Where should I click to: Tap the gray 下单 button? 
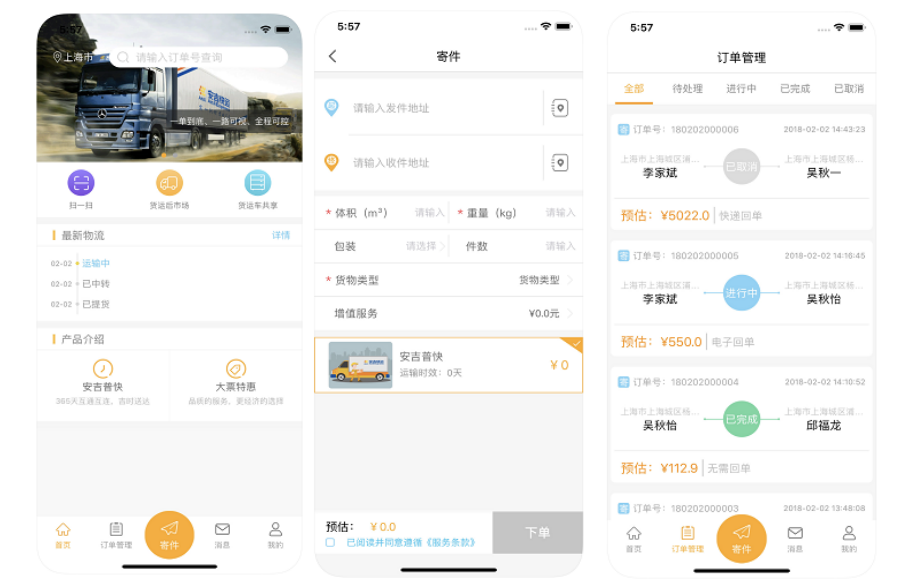pos(538,533)
